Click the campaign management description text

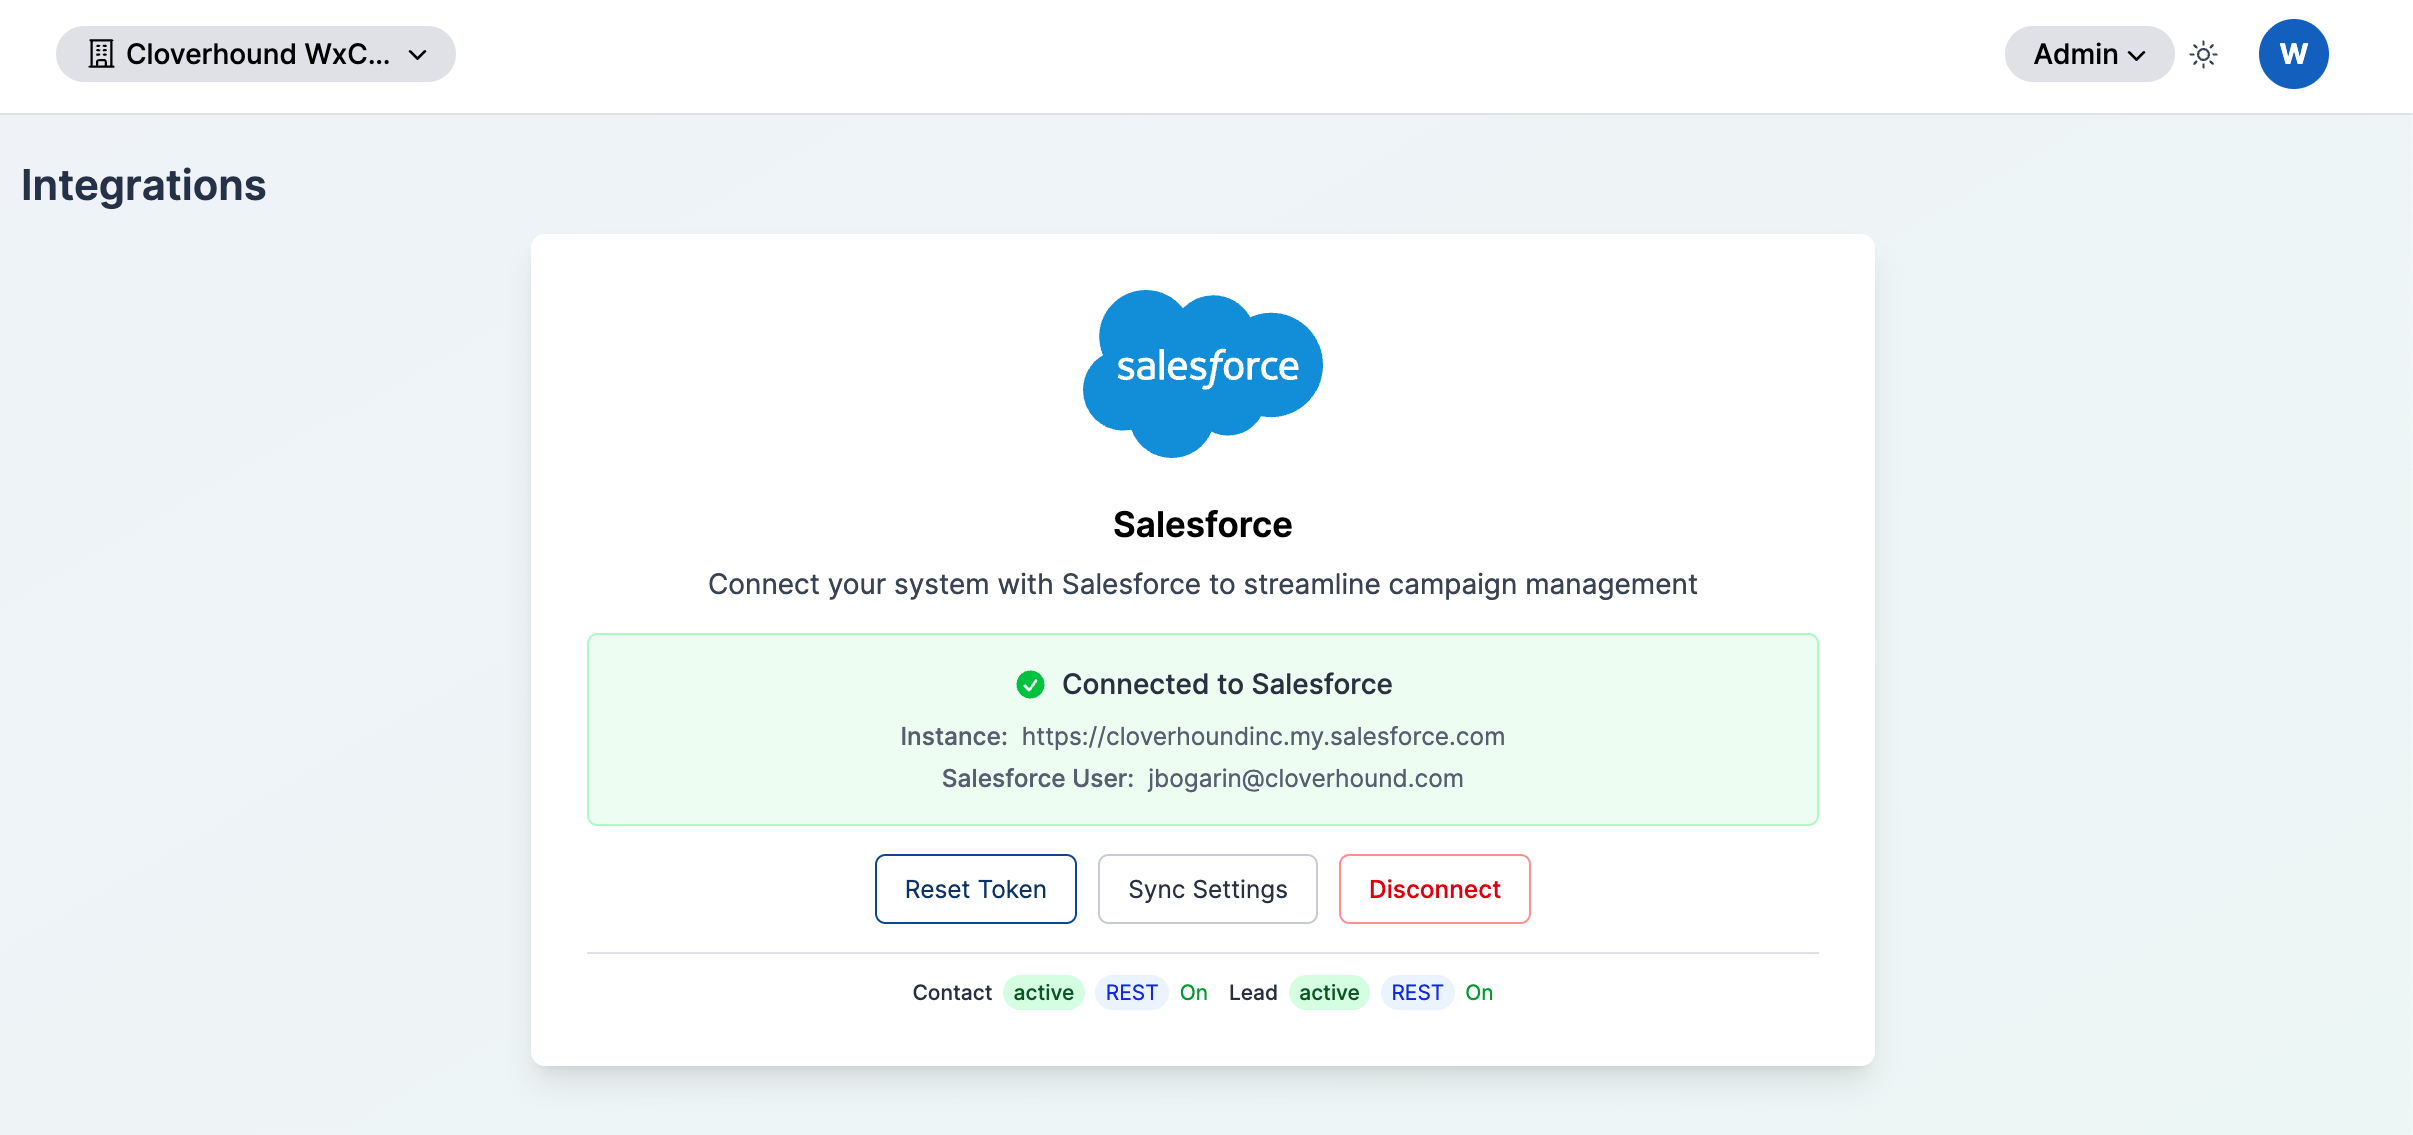[x=1203, y=584]
